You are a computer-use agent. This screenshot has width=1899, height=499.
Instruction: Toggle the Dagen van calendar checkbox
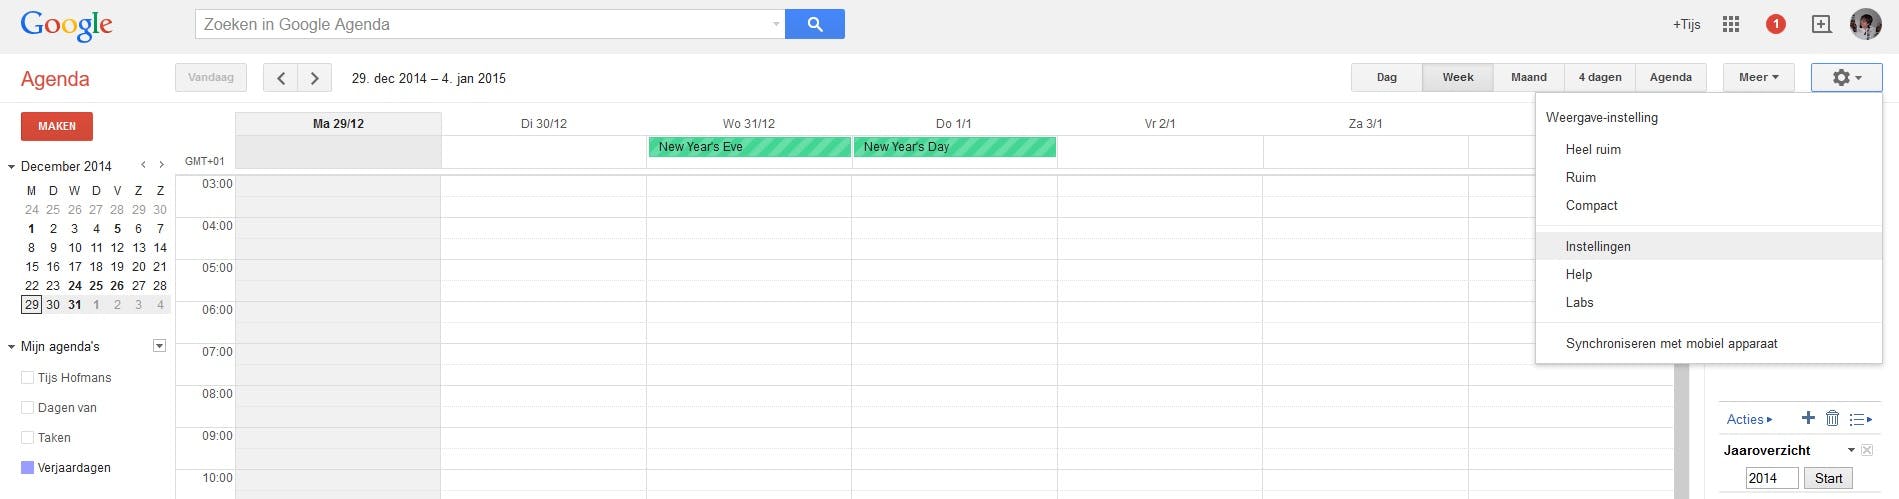(x=28, y=408)
